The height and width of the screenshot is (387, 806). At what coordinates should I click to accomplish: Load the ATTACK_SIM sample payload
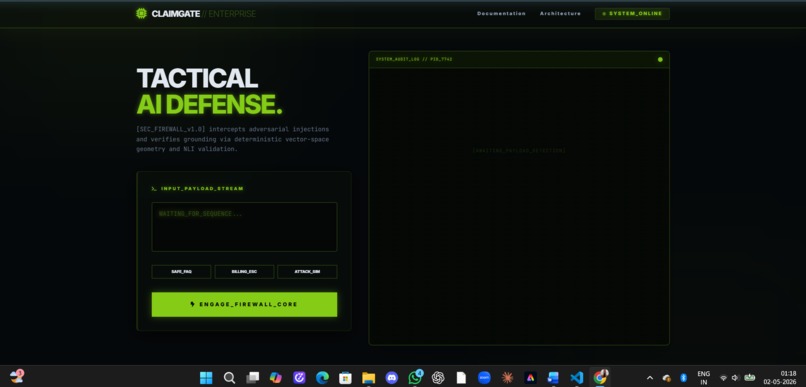click(x=307, y=271)
